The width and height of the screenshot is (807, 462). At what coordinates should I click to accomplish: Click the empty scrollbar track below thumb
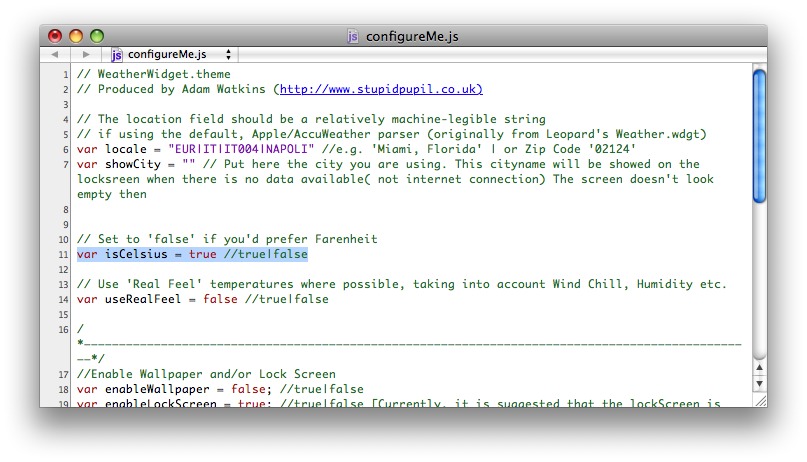(x=759, y=280)
